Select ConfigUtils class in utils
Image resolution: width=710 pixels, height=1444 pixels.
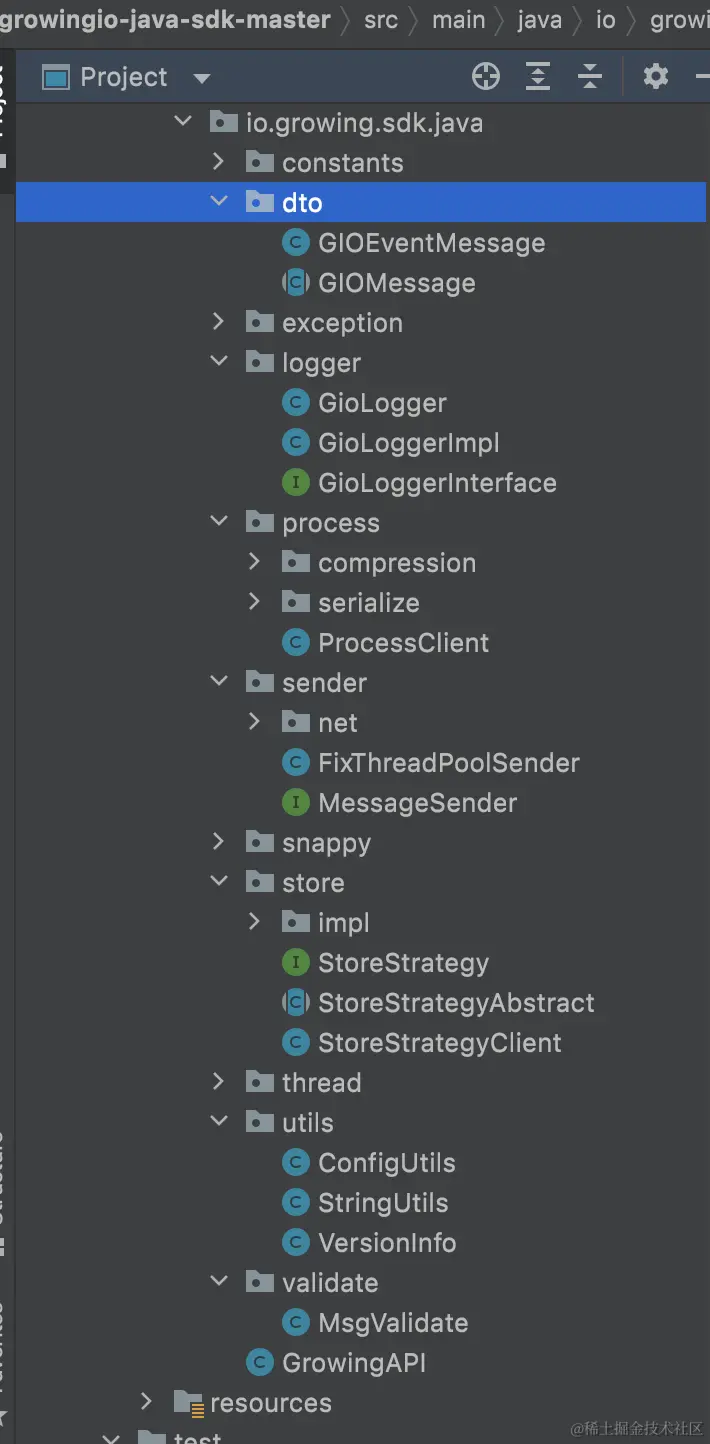(386, 1163)
